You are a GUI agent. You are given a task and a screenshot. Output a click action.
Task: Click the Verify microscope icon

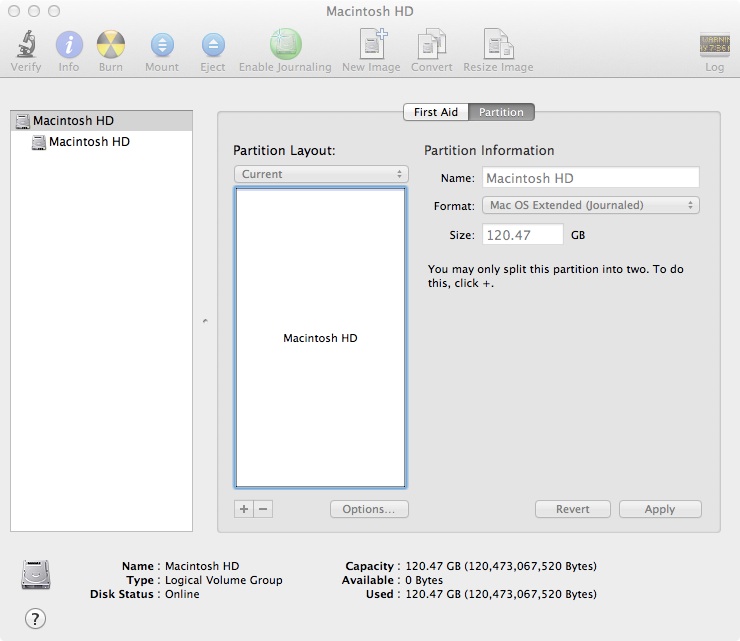coord(26,44)
